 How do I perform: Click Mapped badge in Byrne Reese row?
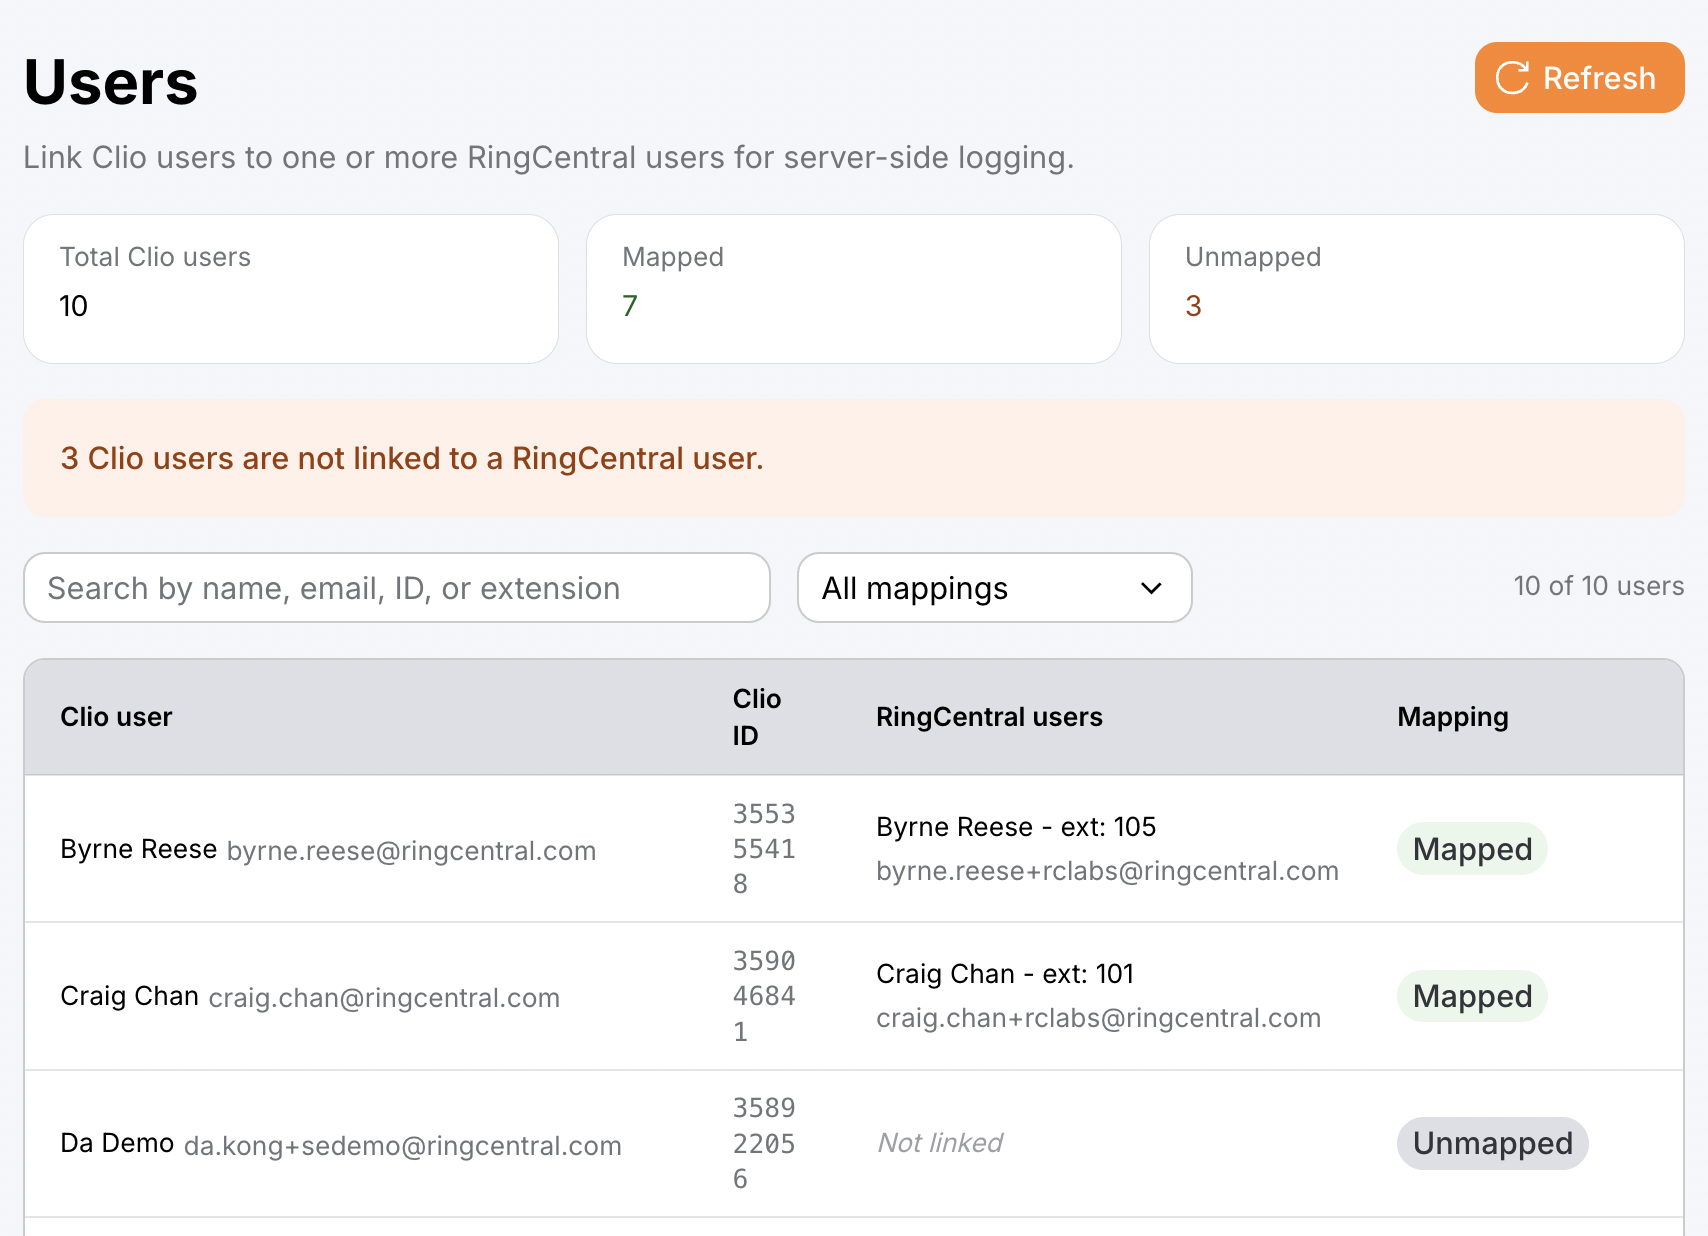[x=1472, y=849]
